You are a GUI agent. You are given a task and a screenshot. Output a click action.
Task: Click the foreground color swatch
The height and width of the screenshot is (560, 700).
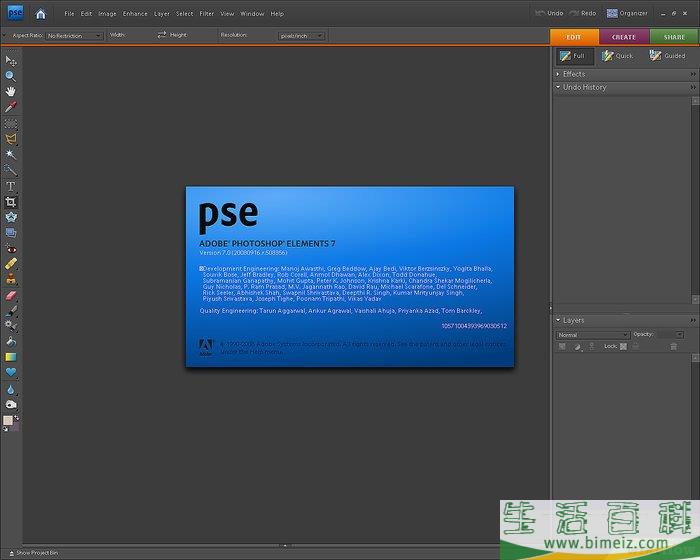click(x=8, y=420)
